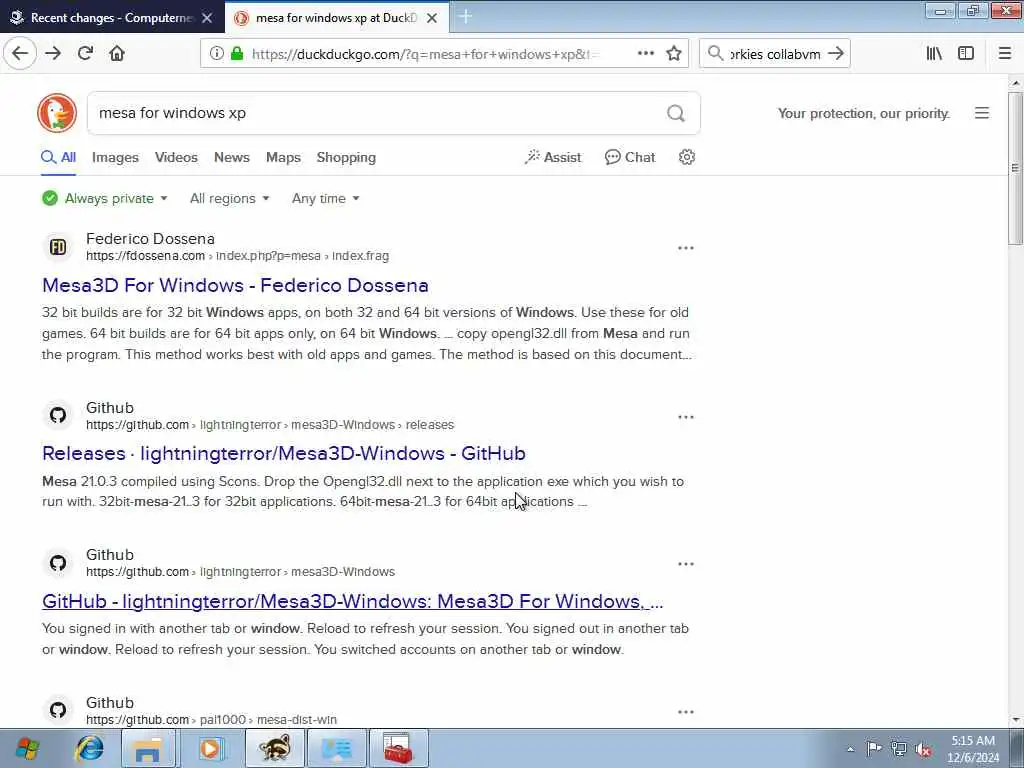
Task: Click the fdossena.com result URL
Action: [x=238, y=256]
